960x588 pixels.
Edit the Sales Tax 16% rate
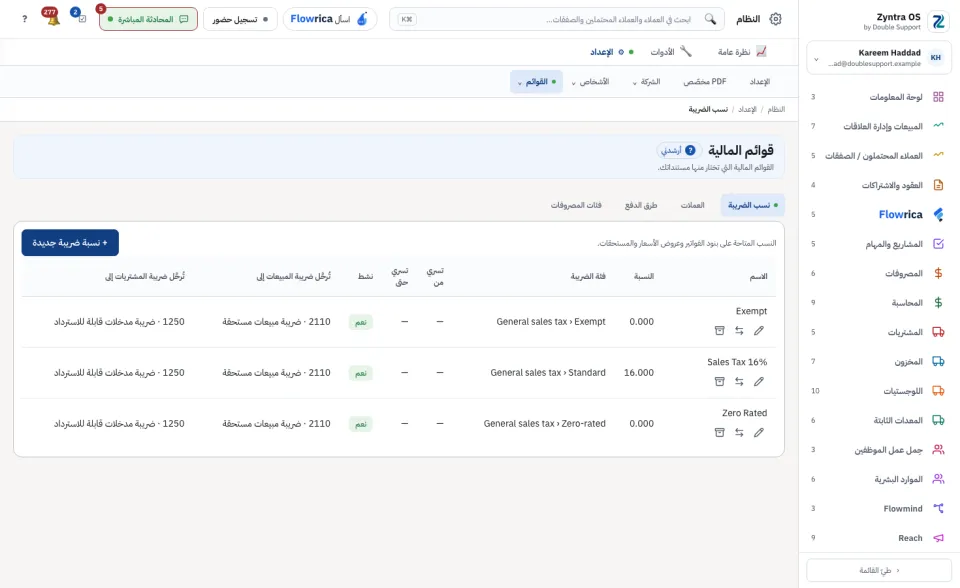click(759, 382)
